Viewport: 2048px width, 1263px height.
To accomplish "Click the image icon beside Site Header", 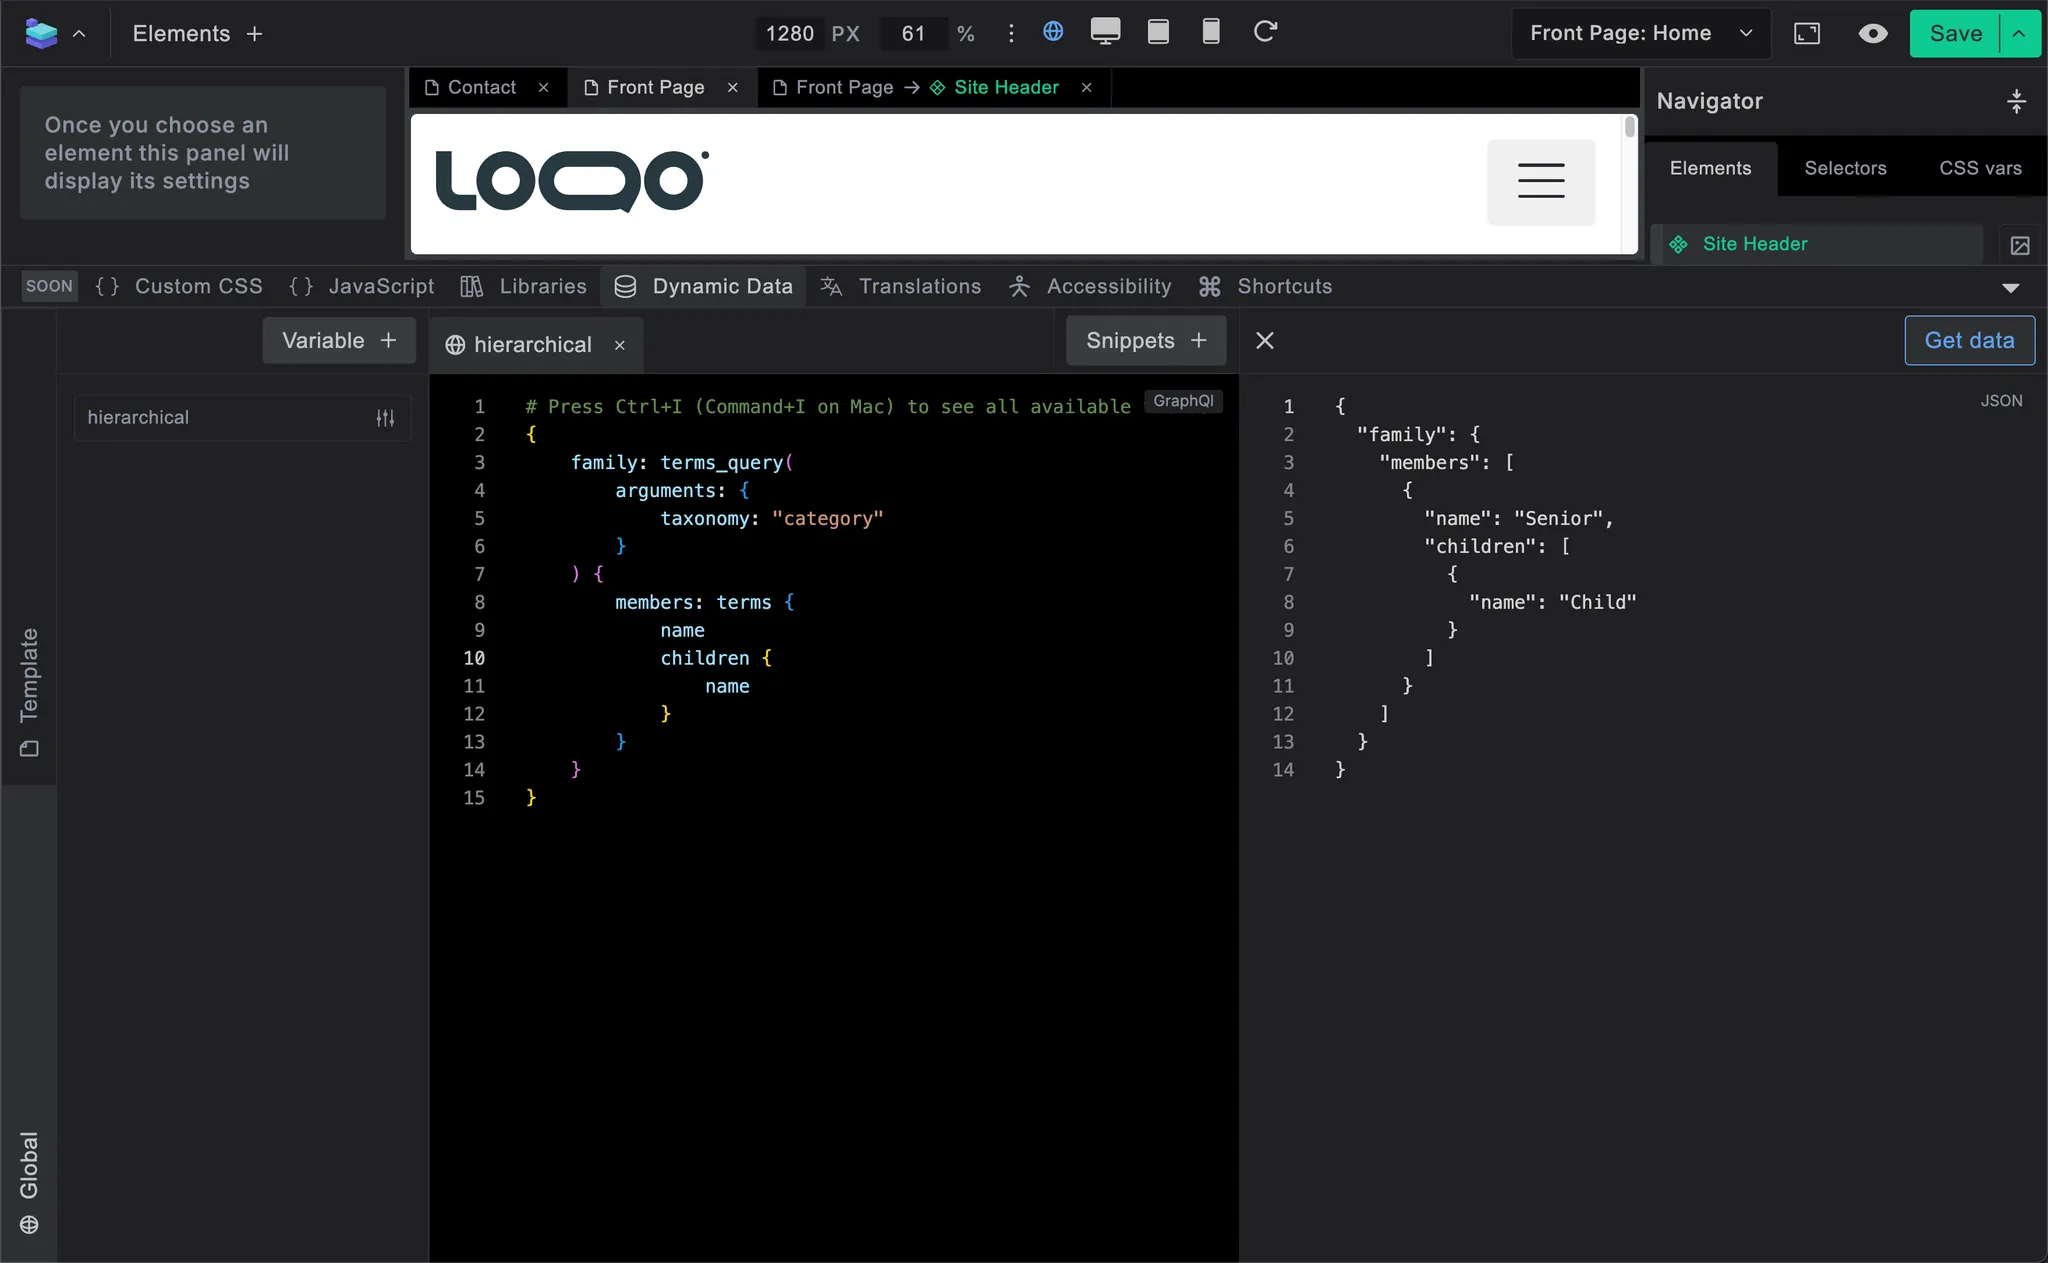I will (x=2019, y=245).
